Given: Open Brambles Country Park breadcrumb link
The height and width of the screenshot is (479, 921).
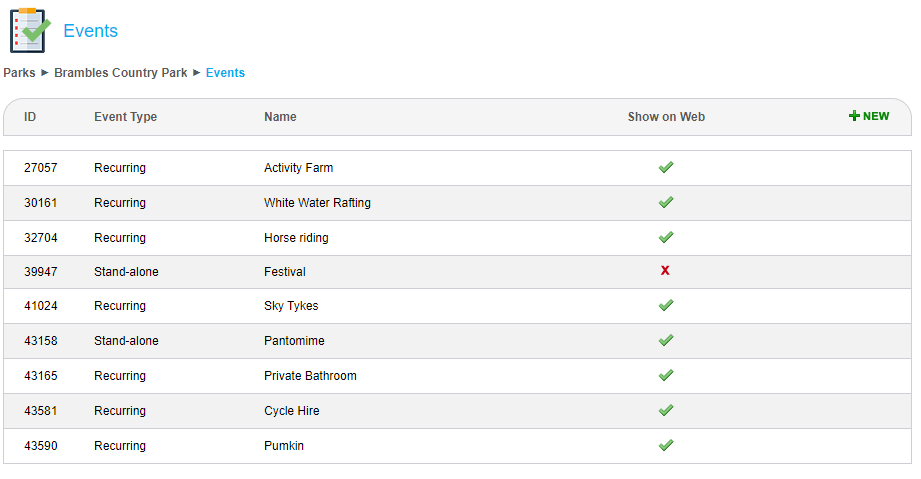Looking at the screenshot, I should tap(121, 73).
